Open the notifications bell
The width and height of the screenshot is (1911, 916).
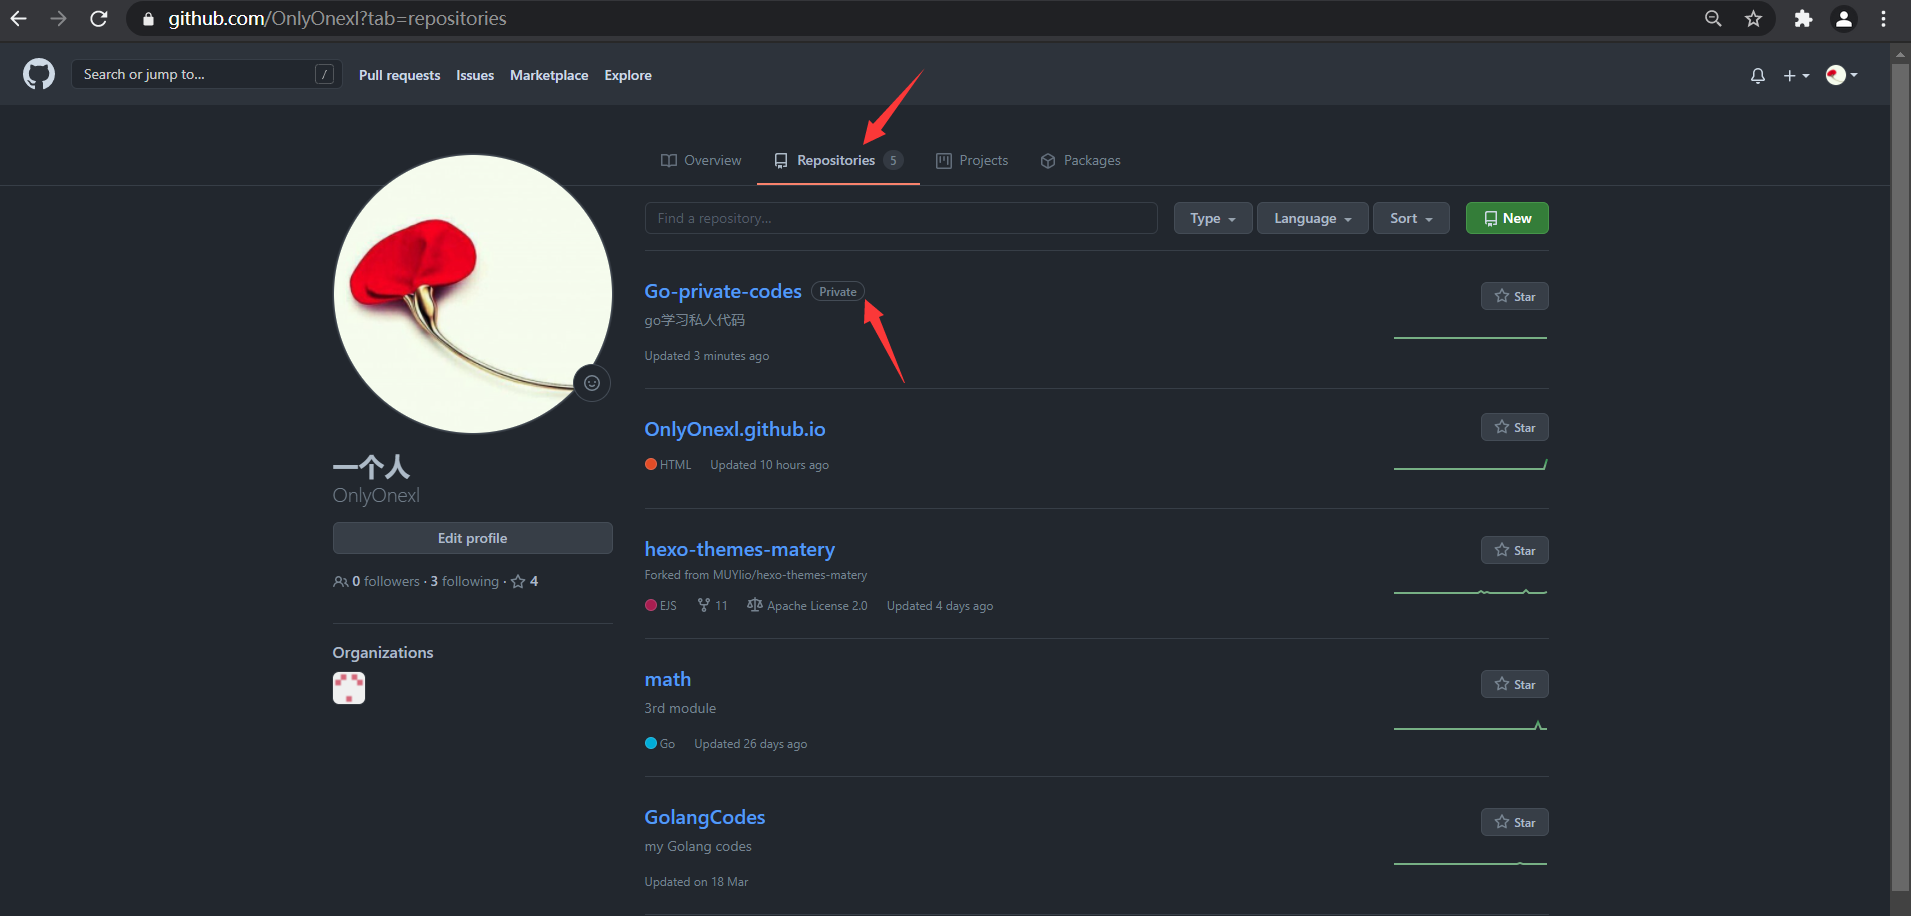click(1757, 75)
